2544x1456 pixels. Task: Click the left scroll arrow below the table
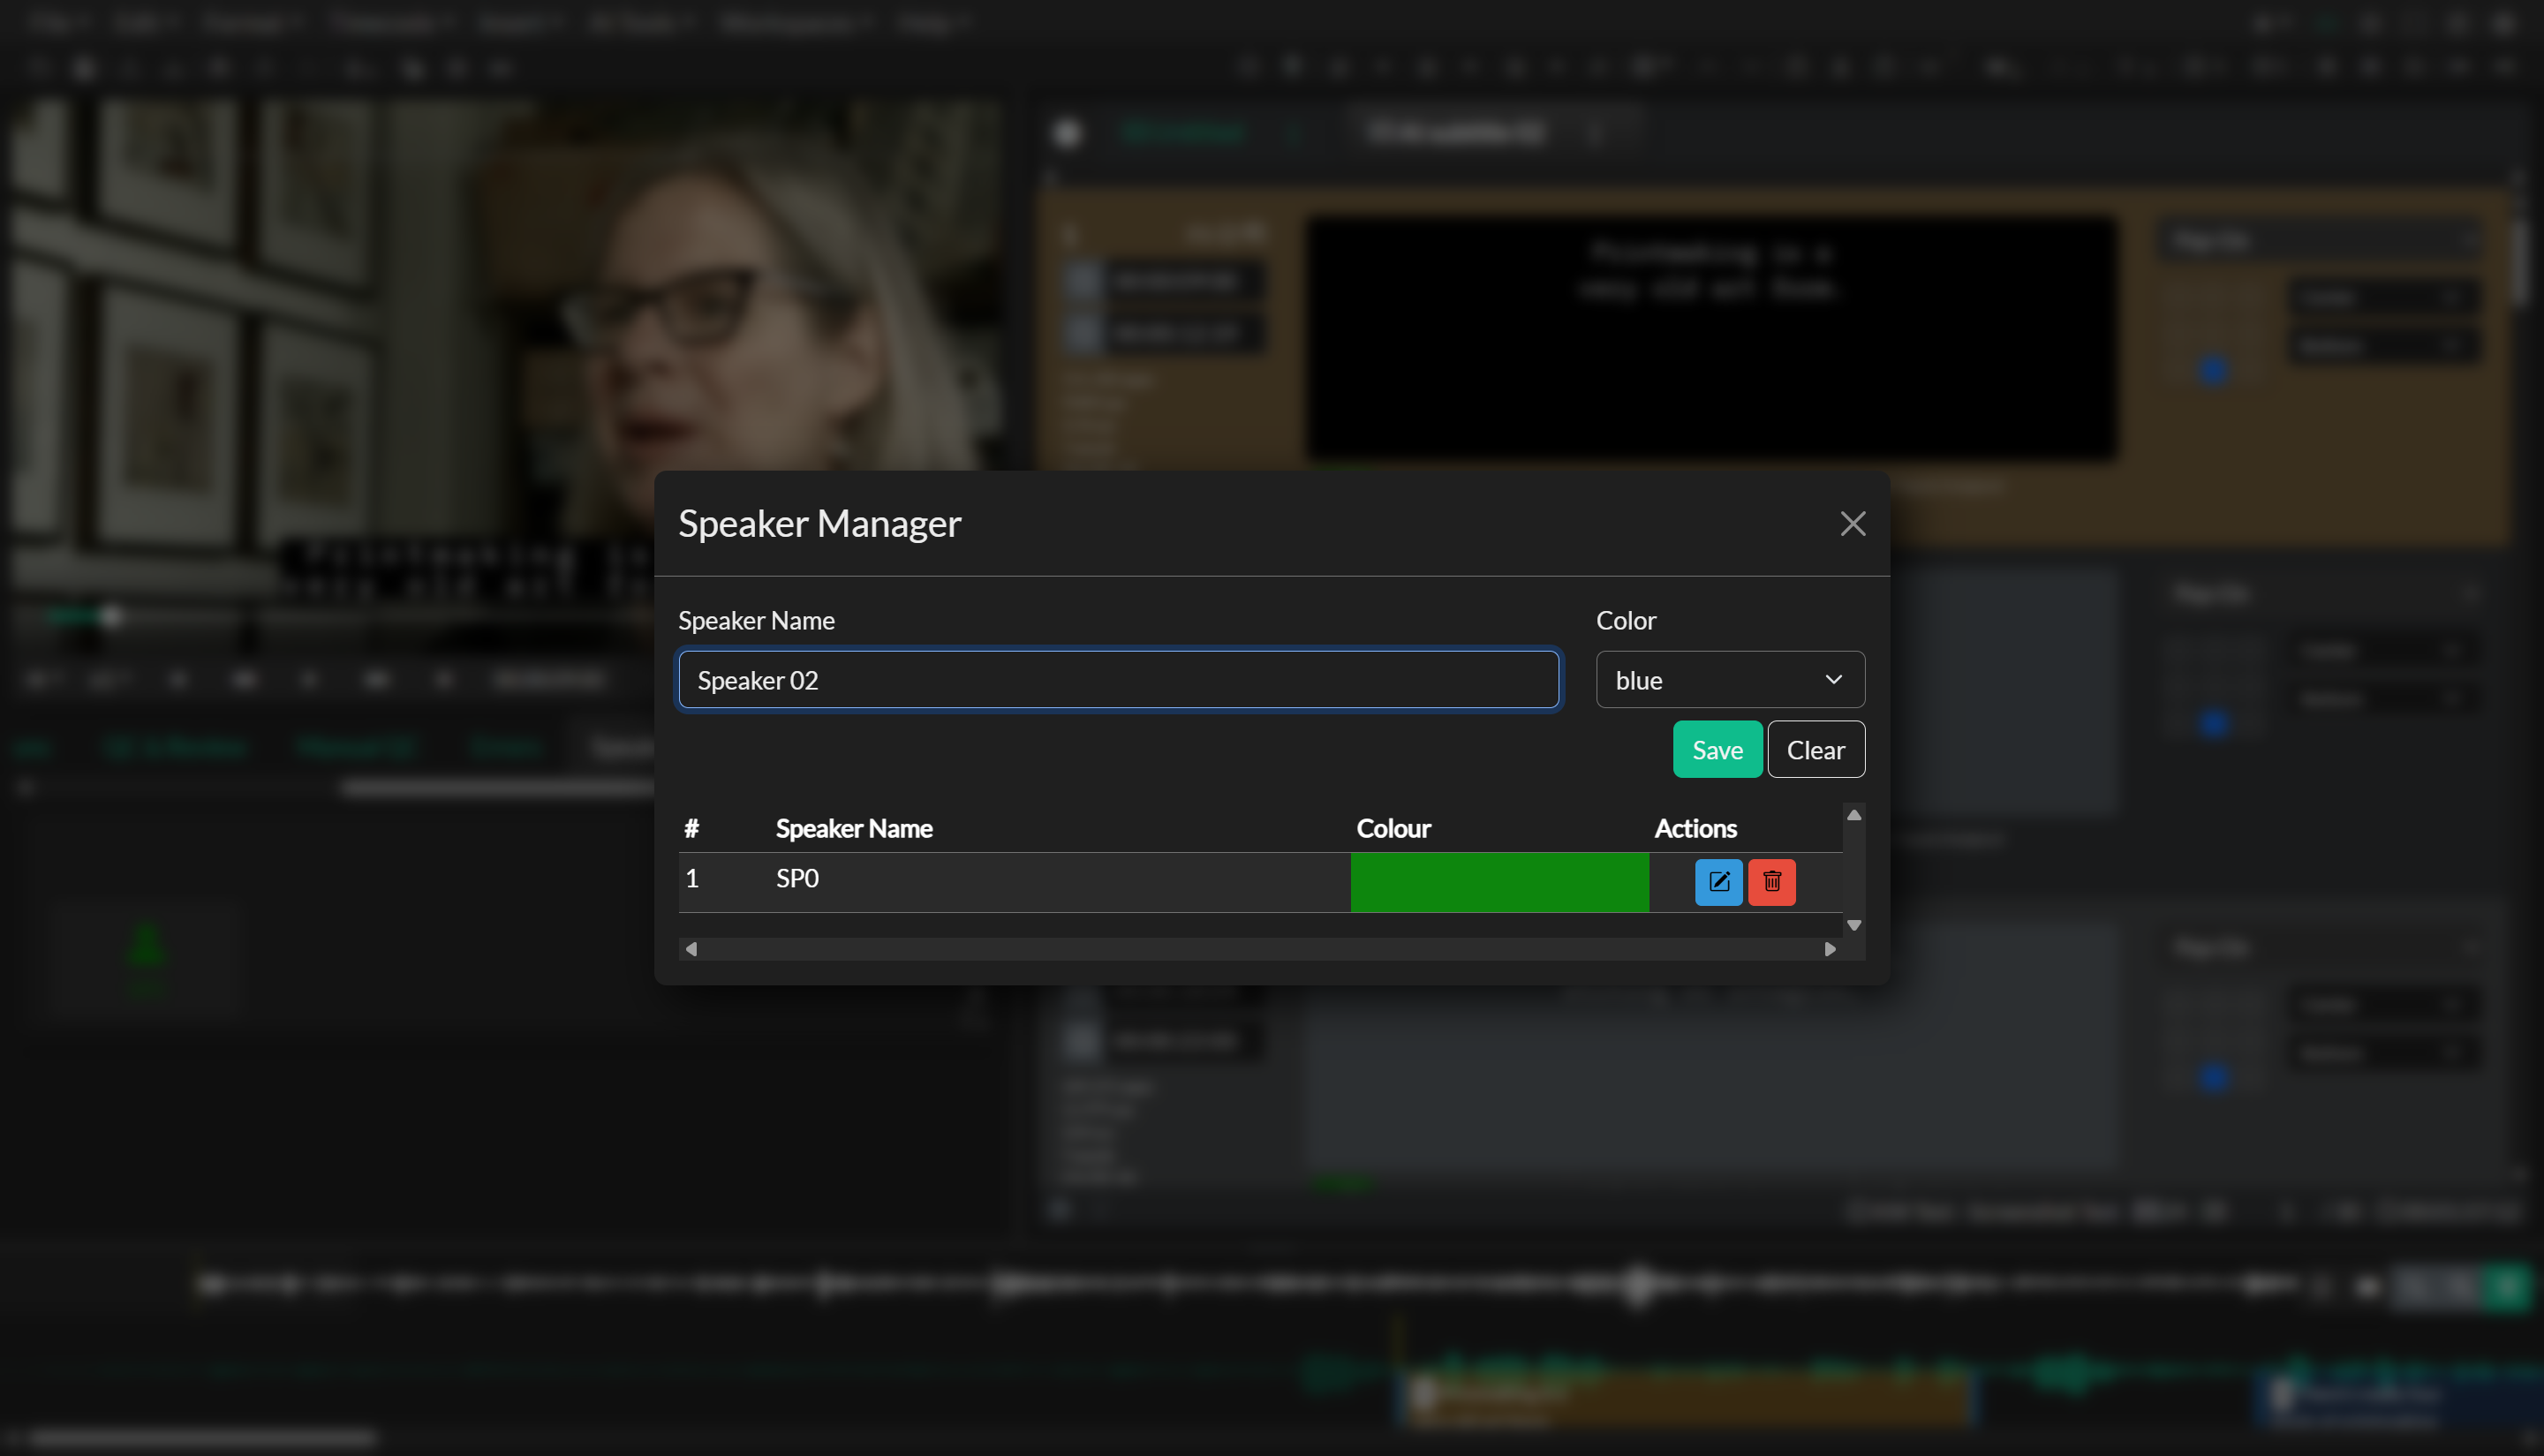690,949
